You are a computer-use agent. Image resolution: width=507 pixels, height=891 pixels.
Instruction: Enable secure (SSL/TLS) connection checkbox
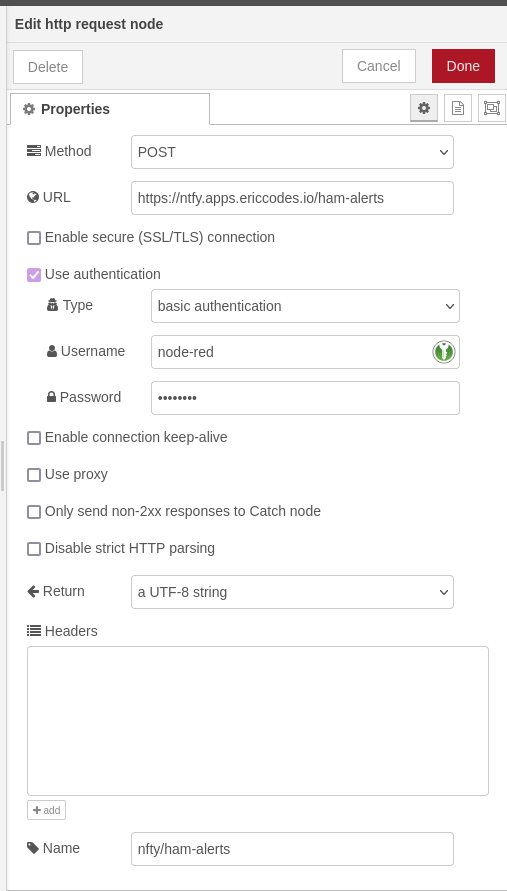[x=34, y=238]
